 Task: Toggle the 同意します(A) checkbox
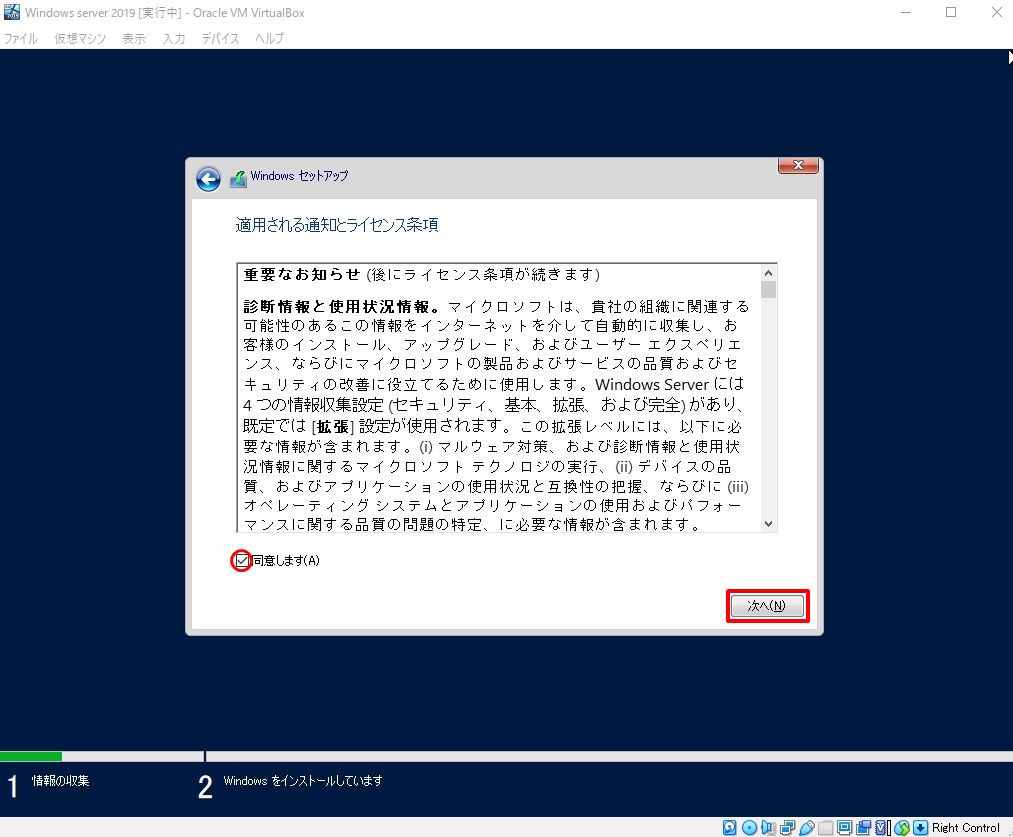[x=242, y=561]
